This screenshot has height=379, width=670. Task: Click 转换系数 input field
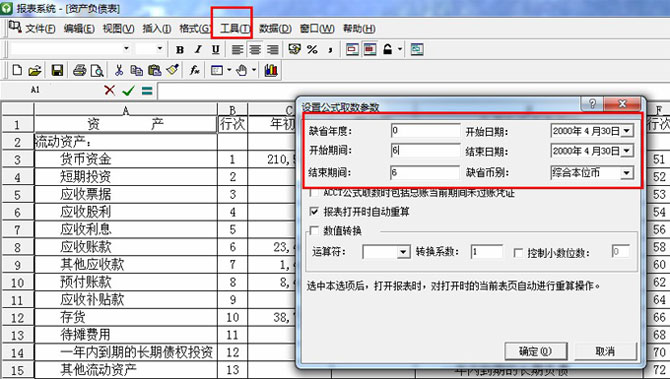coord(487,252)
